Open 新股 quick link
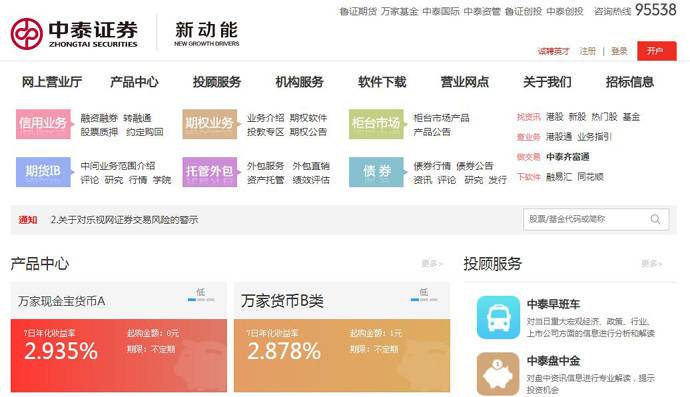 [x=577, y=117]
